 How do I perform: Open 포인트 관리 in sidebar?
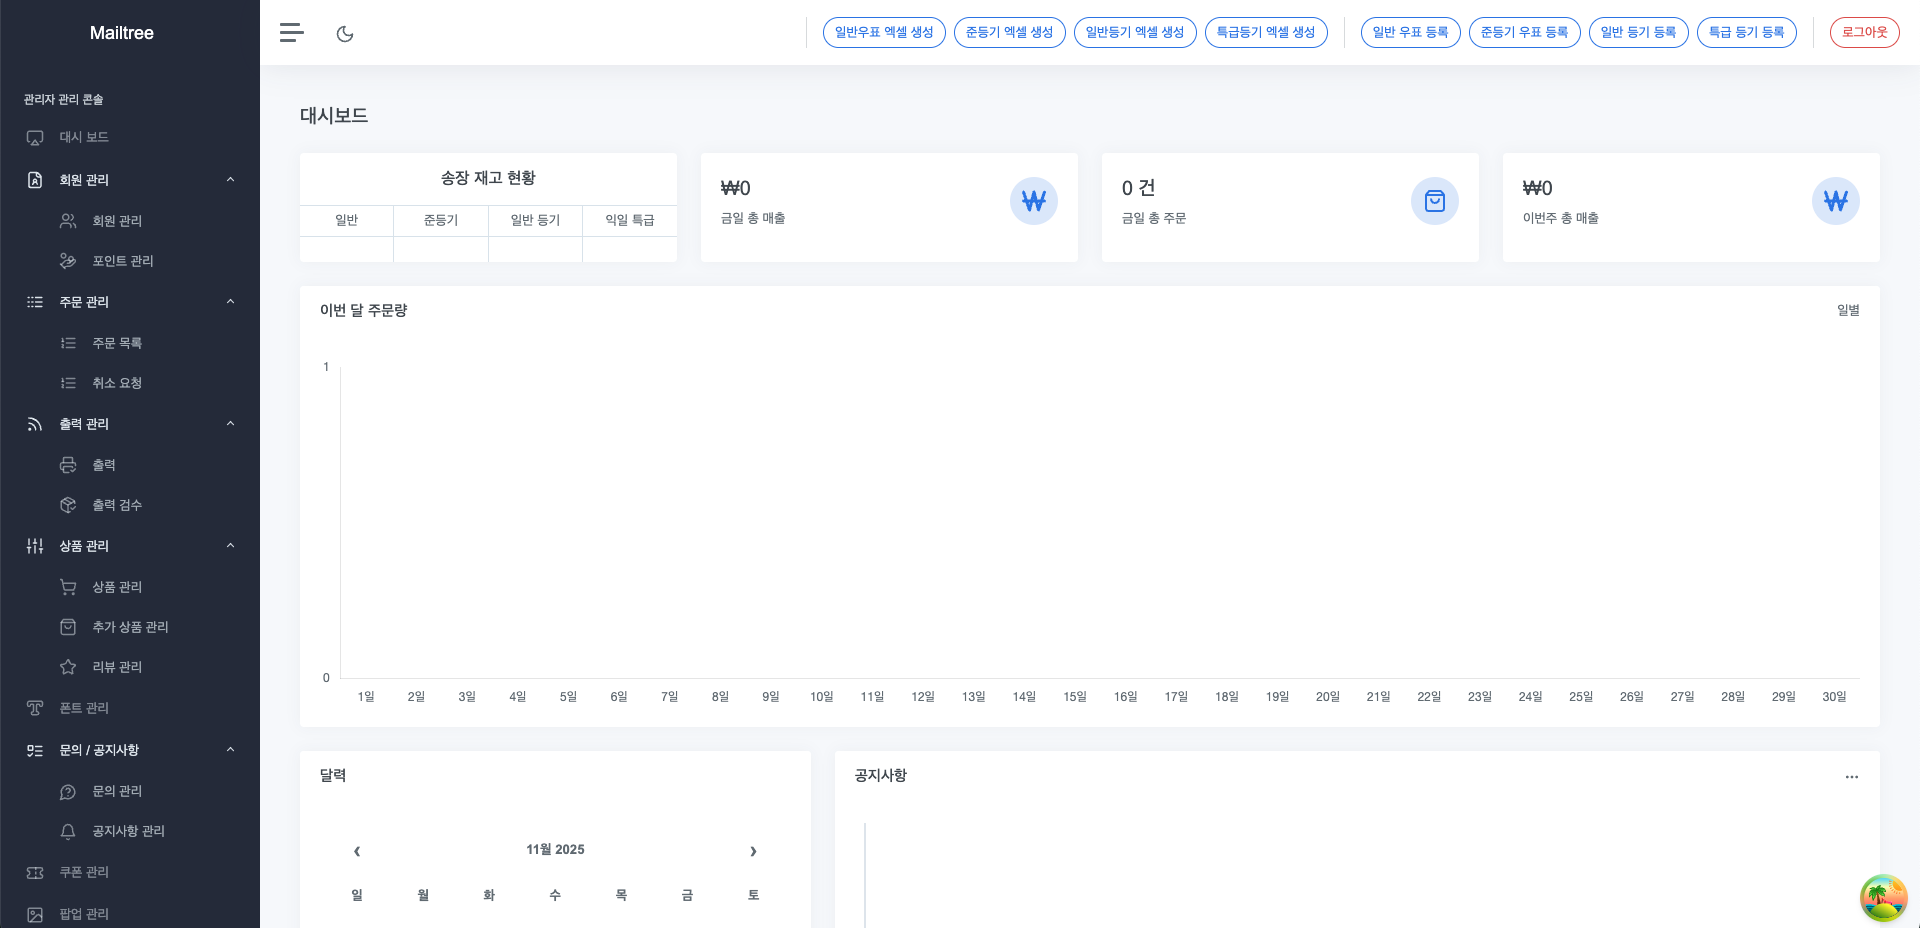click(122, 261)
